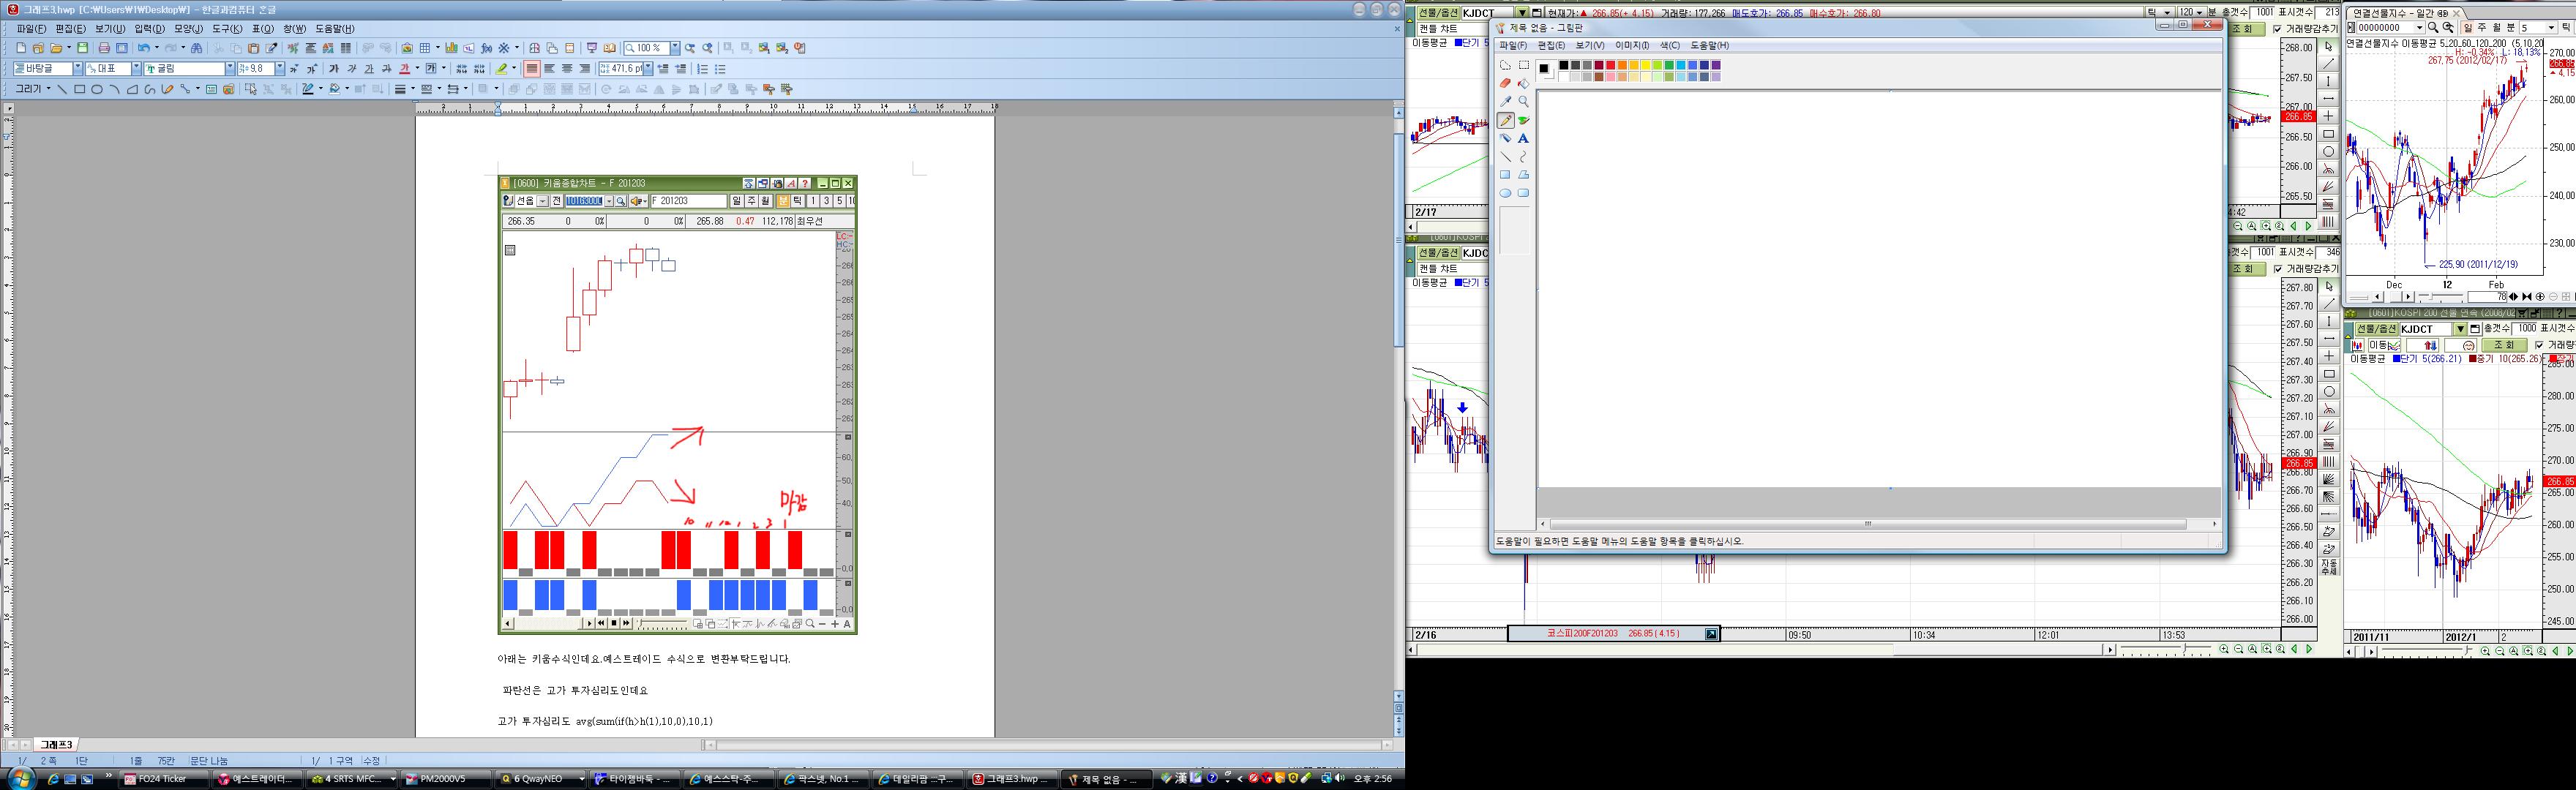Open the 이미지(I) menu in Paint

pyautogui.click(x=1632, y=45)
